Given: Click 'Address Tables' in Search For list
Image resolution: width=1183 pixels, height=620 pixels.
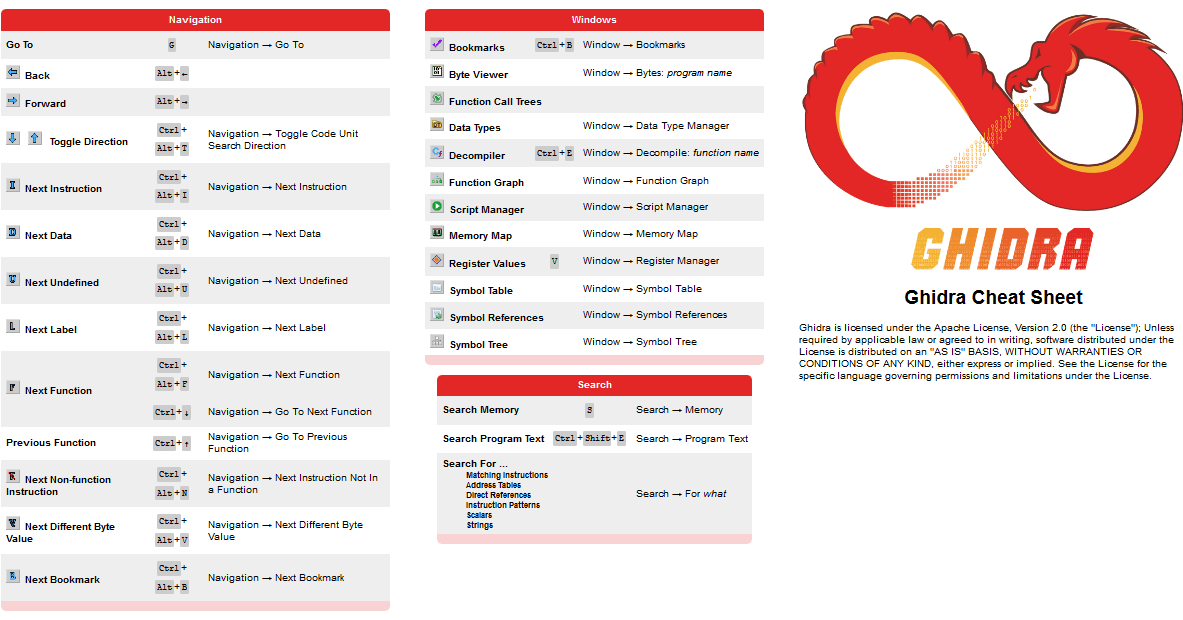Looking at the screenshot, I should point(493,485).
